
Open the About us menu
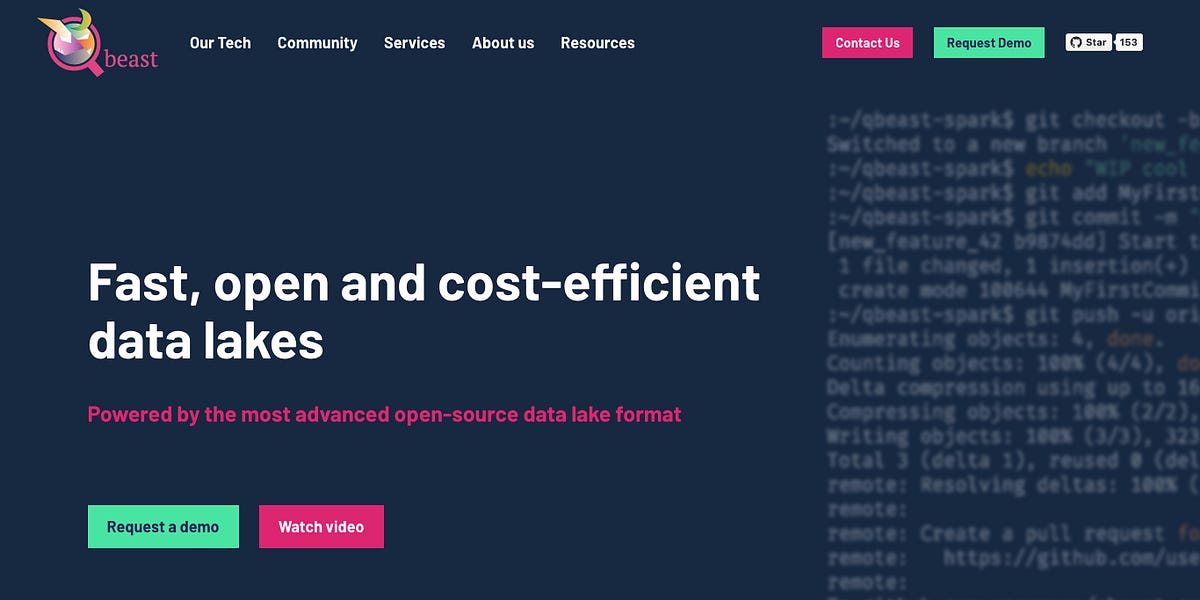[x=503, y=43]
